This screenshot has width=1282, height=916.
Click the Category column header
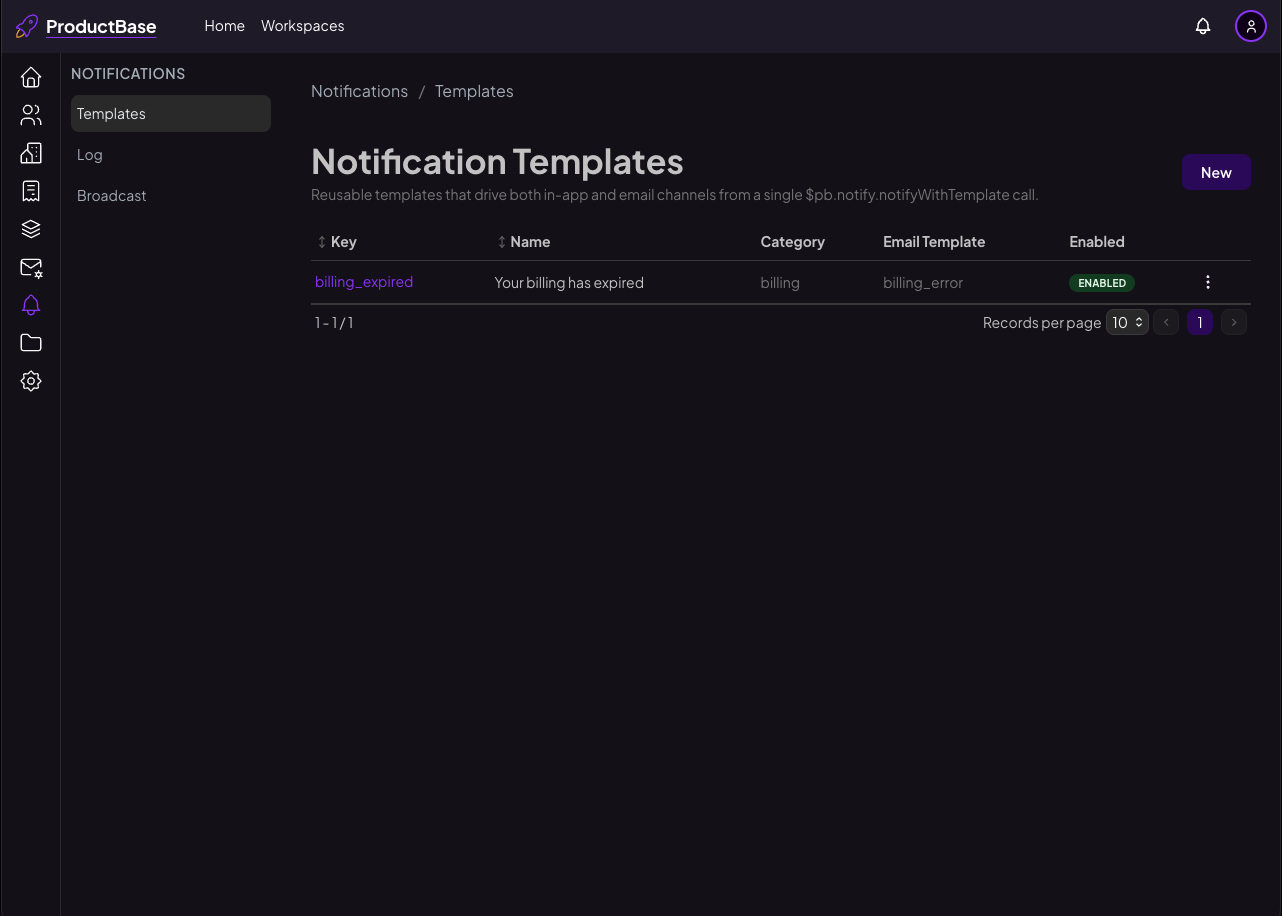[793, 242]
